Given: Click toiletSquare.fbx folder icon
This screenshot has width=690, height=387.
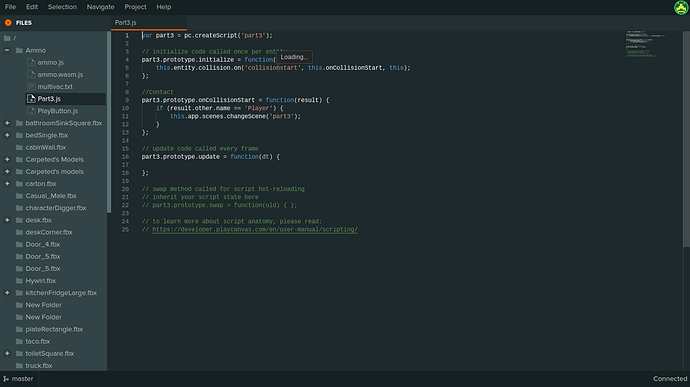Looking at the screenshot, I should pos(19,353).
